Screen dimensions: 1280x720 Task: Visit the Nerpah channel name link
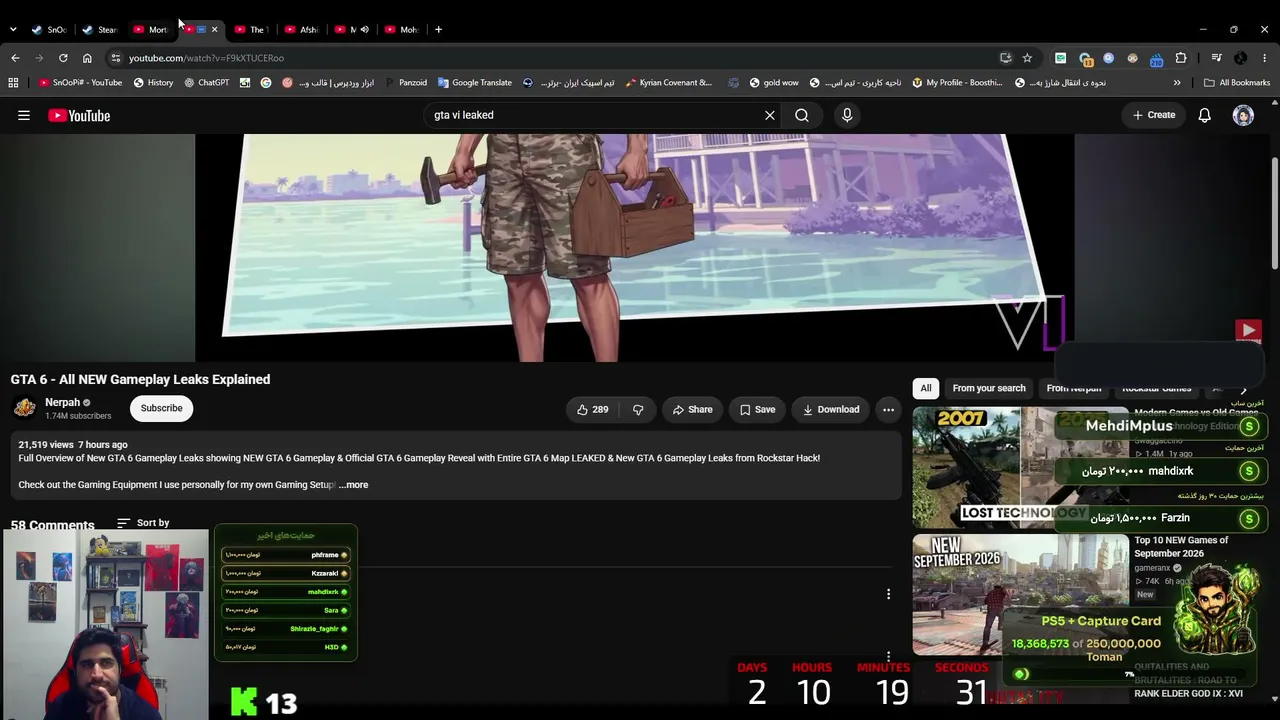[62, 402]
